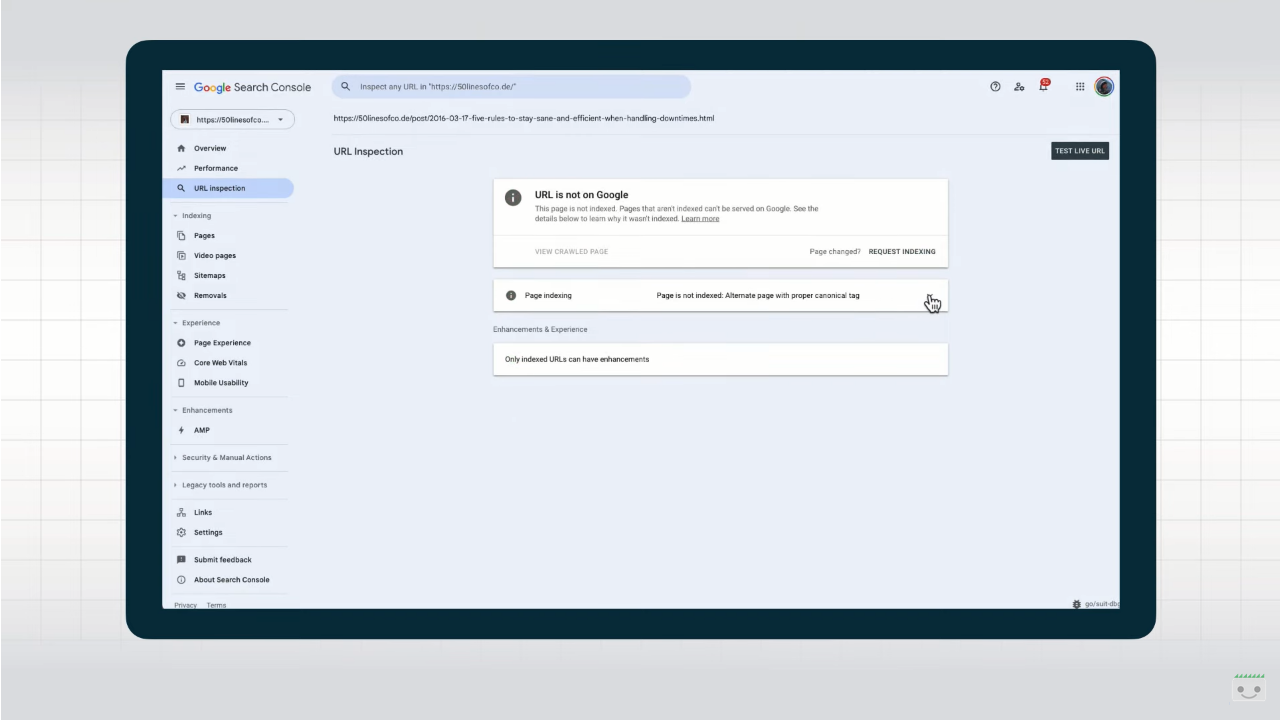Open the Learn more link
Viewport: 1280px width, 720px height.
pos(700,218)
